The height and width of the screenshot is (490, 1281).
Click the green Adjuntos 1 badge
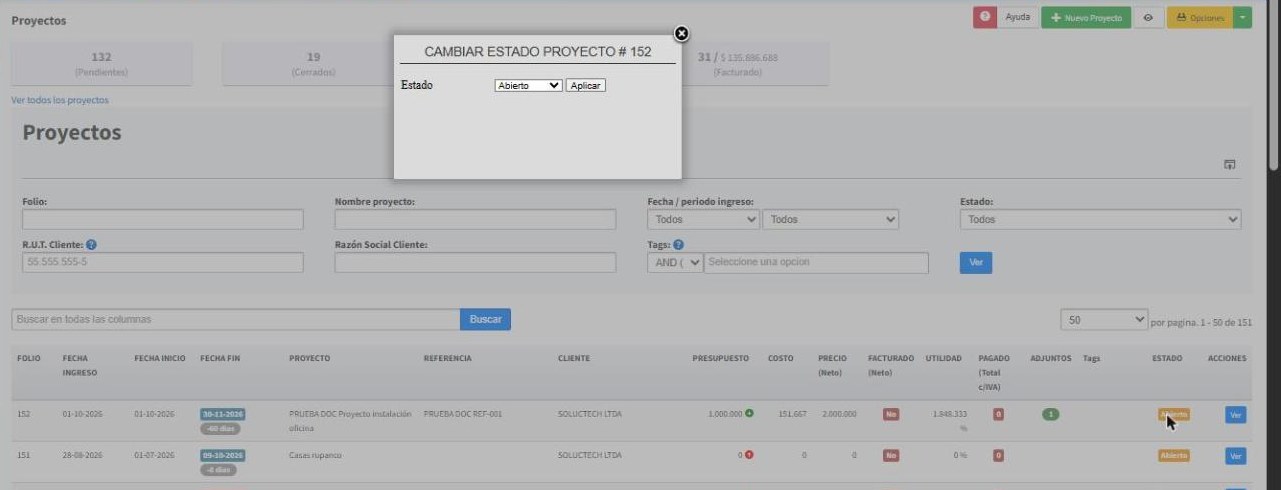click(1050, 414)
